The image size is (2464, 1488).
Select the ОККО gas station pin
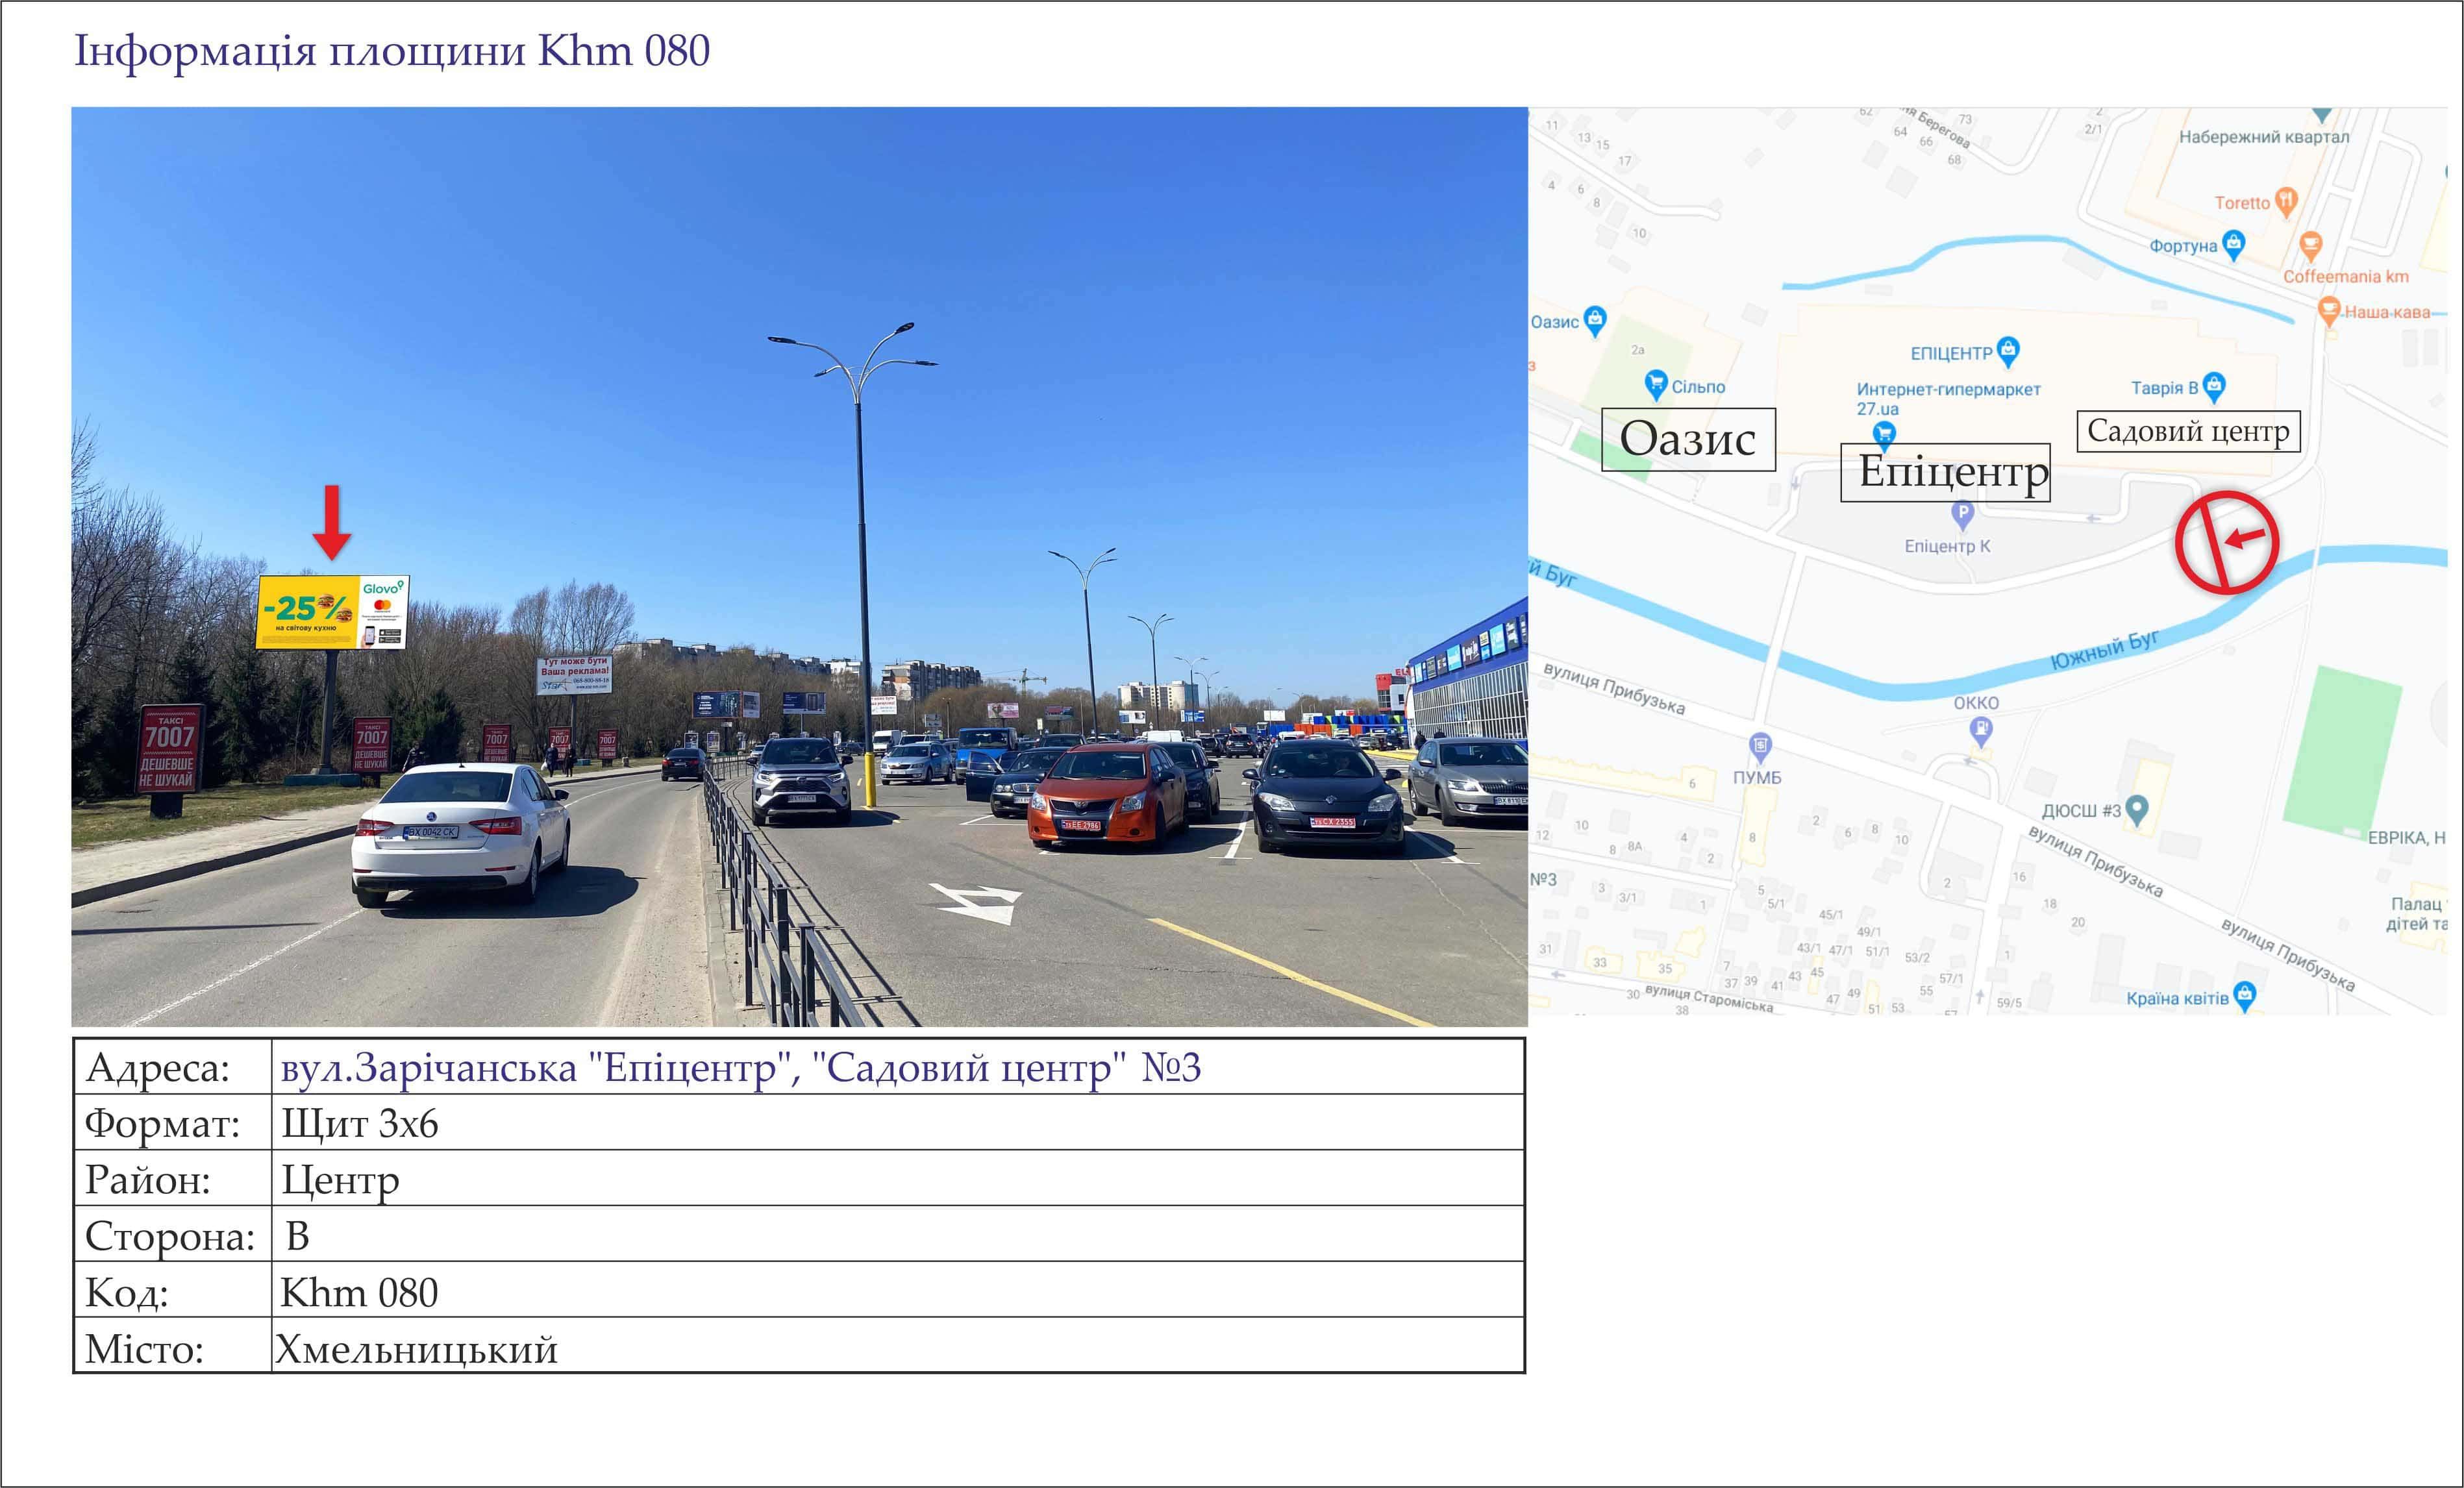[x=1980, y=732]
